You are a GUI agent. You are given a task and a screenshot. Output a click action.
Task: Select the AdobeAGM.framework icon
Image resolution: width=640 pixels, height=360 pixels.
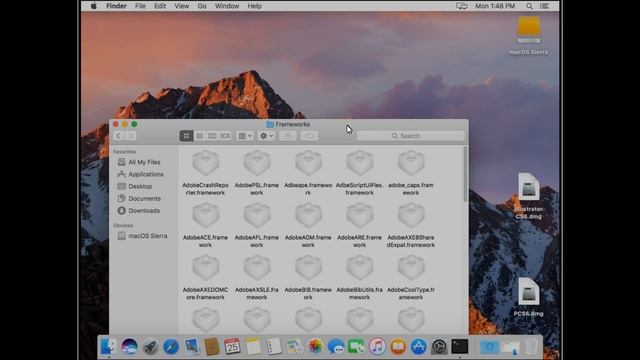309,215
